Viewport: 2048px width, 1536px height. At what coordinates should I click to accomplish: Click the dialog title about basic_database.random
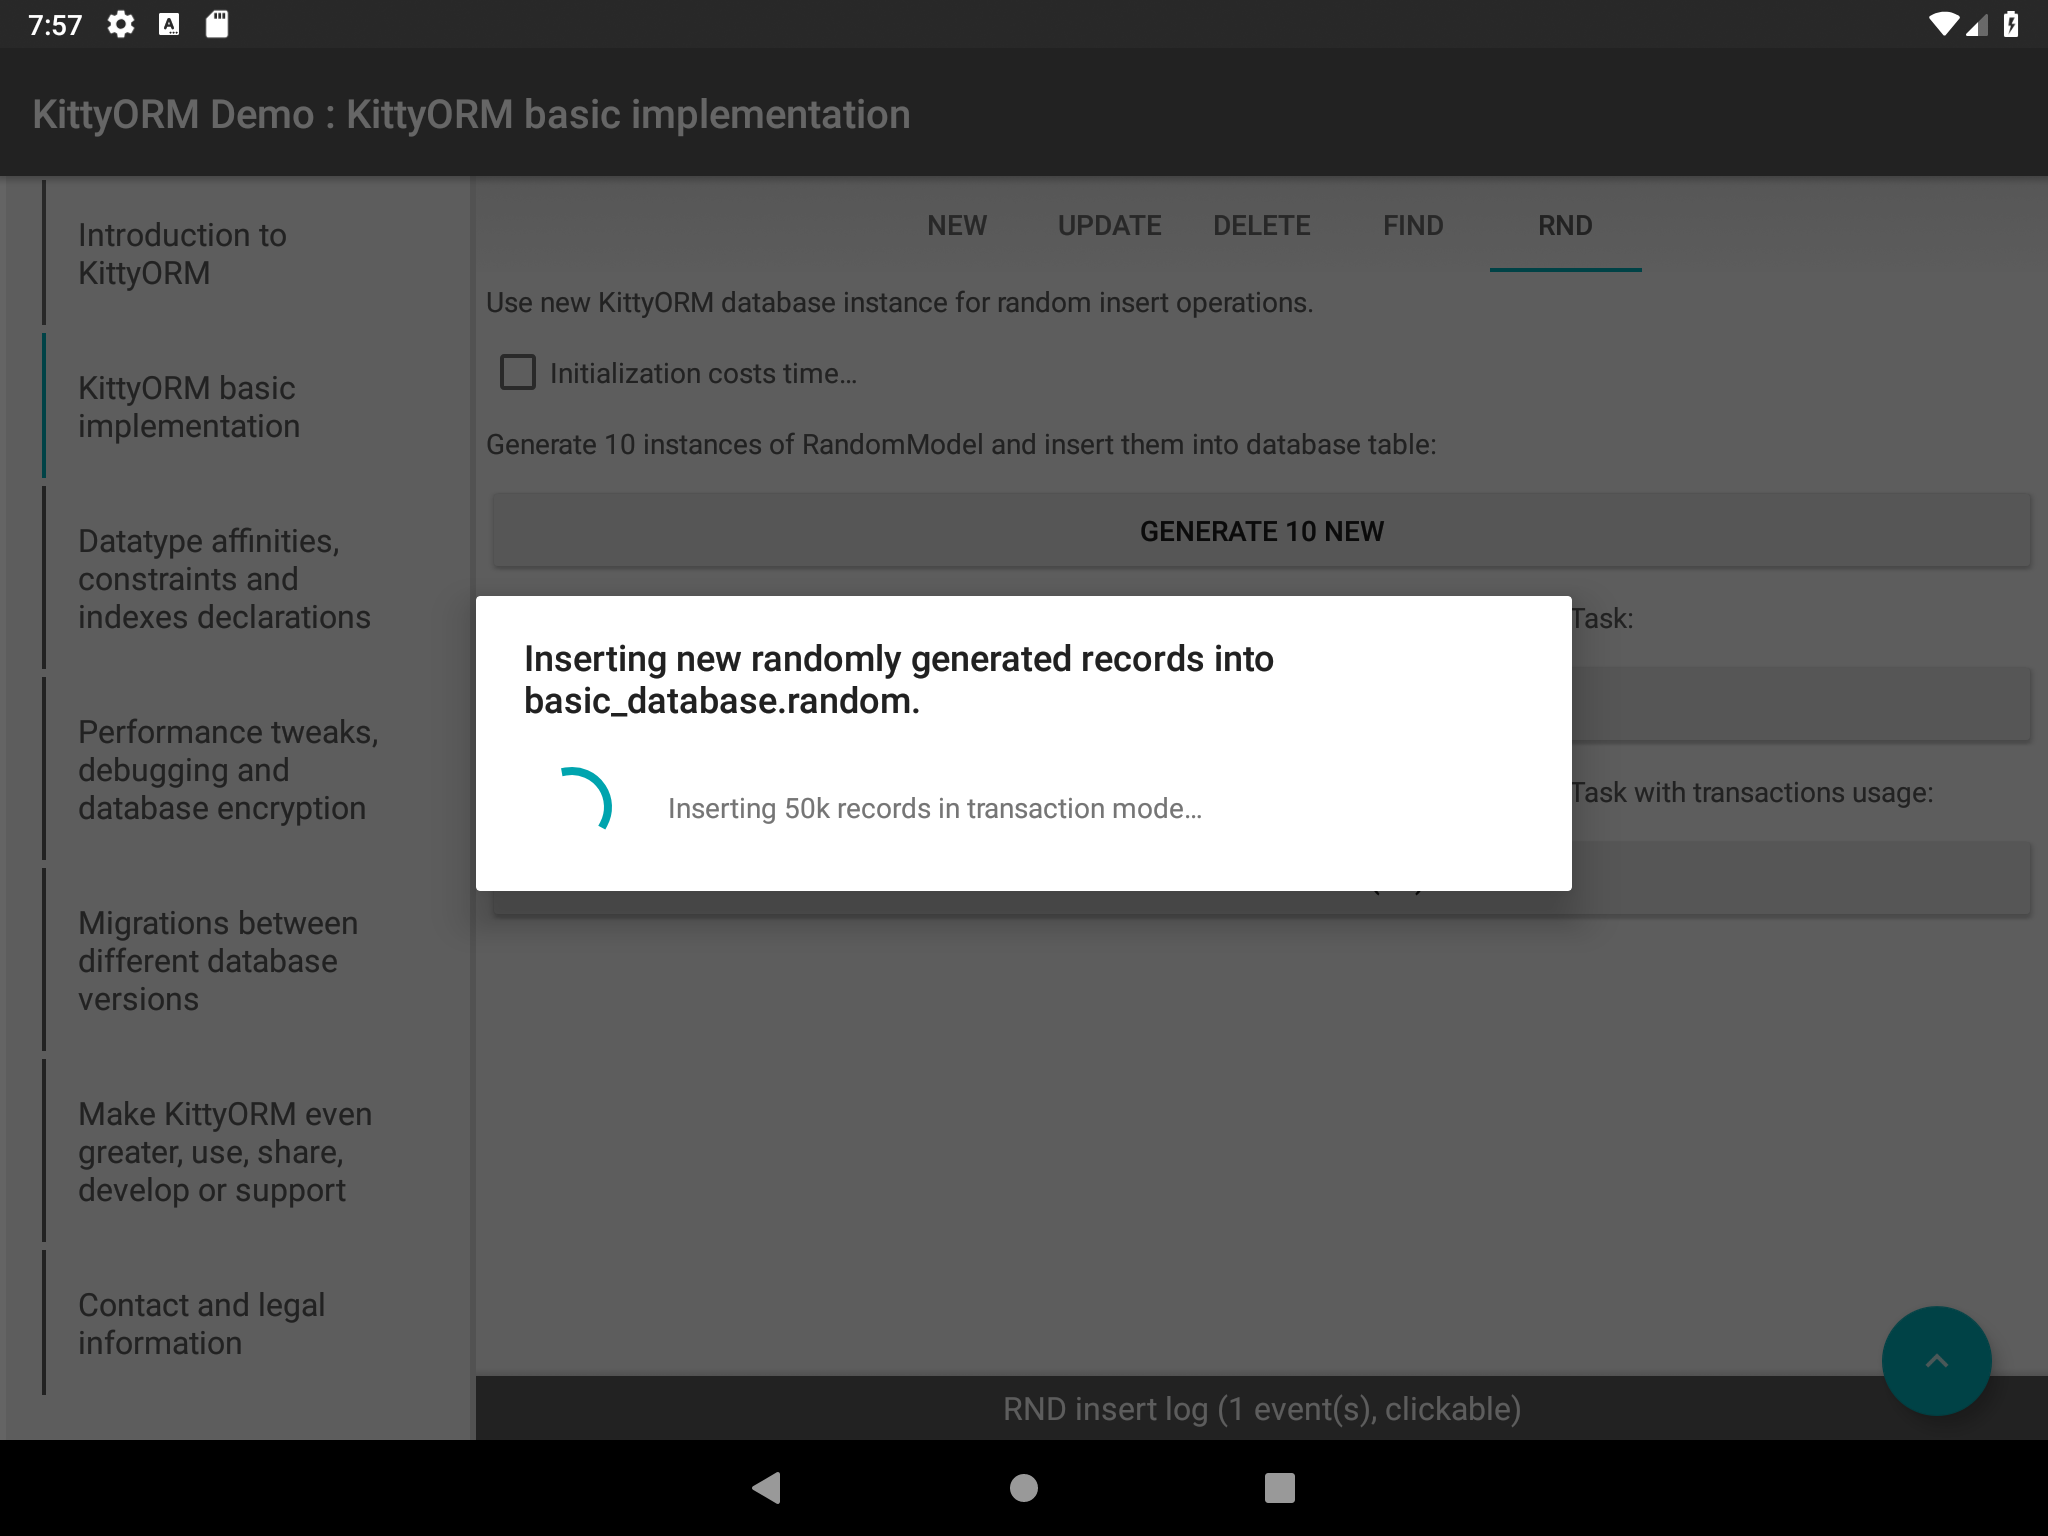[x=899, y=680]
